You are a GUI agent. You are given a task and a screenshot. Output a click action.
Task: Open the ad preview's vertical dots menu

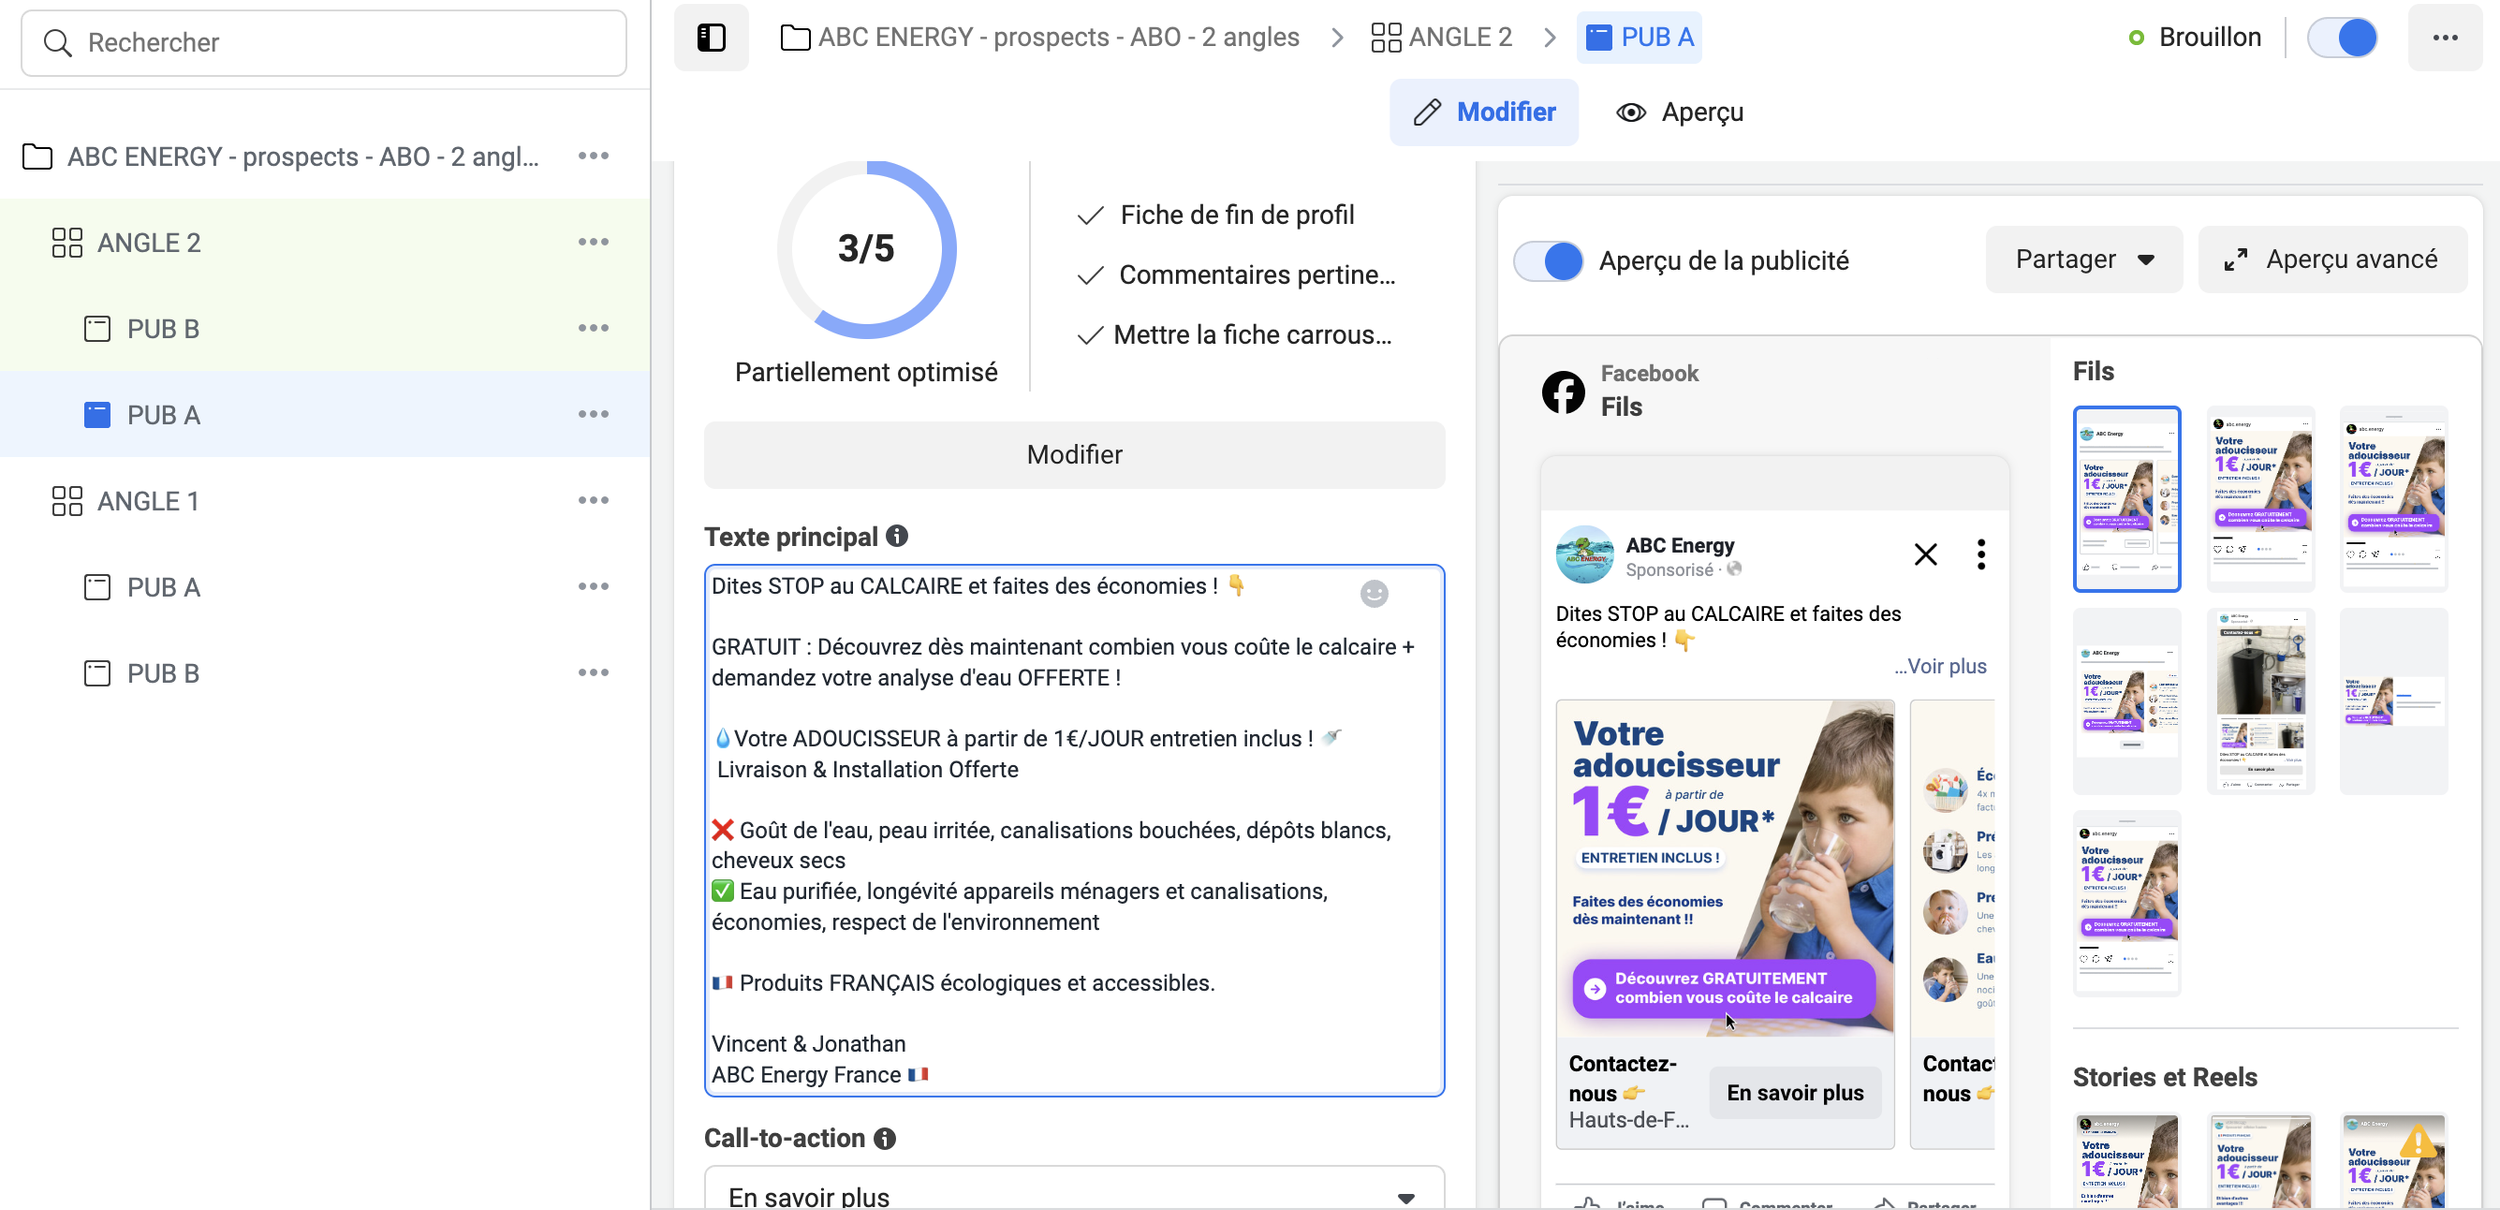[x=1980, y=555]
